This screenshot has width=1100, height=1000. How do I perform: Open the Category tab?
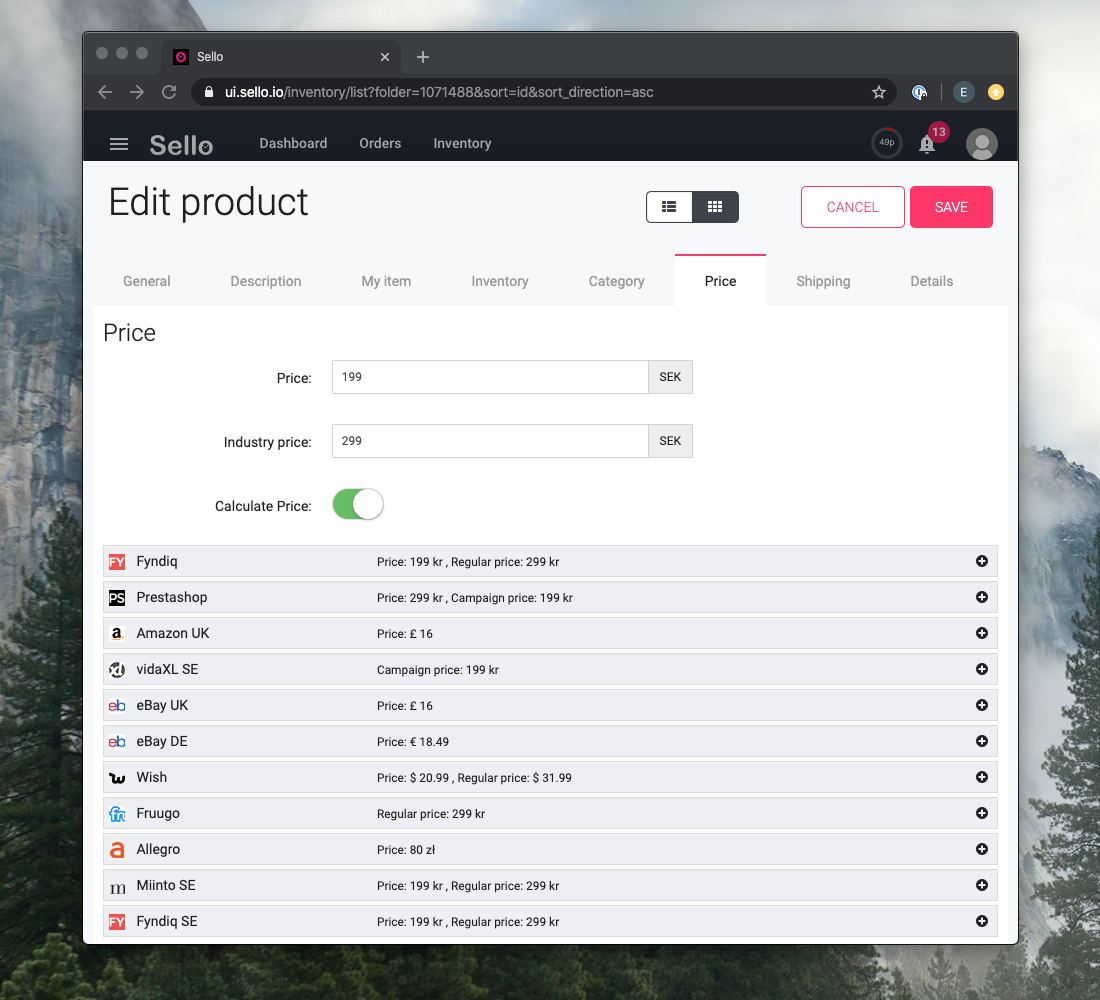pos(617,281)
